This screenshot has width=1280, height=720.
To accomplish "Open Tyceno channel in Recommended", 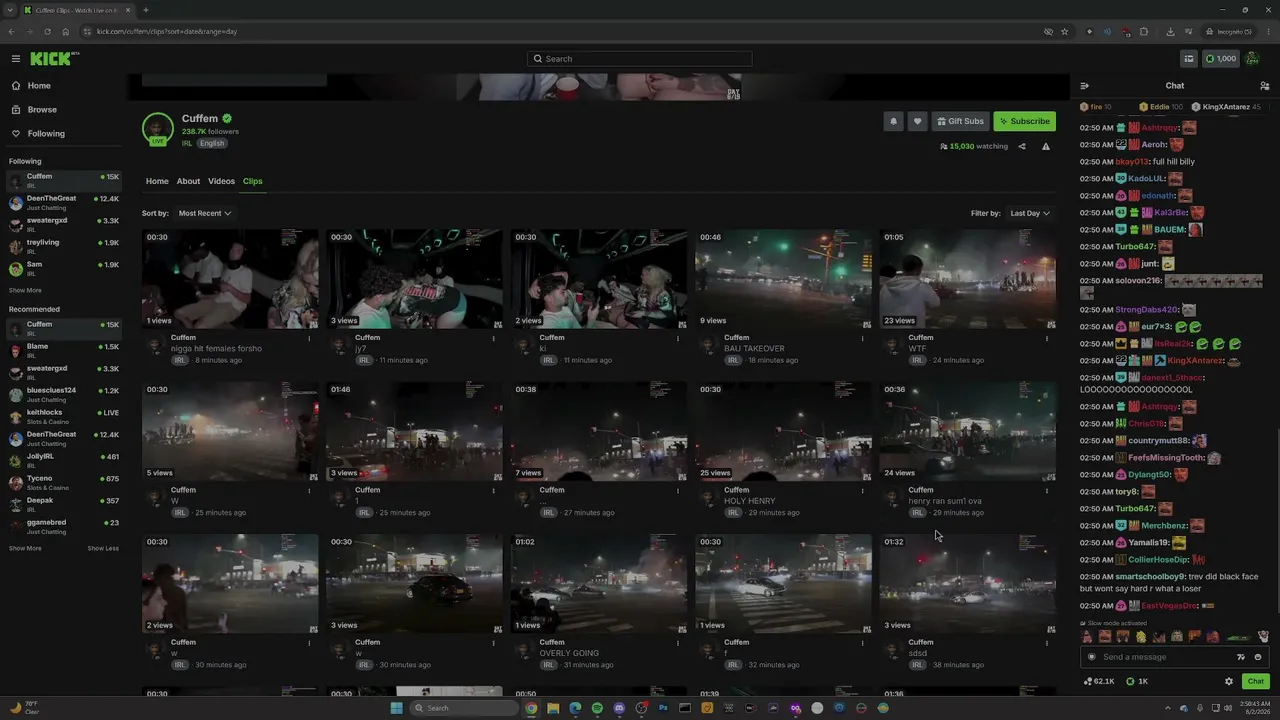I will (x=64, y=482).
